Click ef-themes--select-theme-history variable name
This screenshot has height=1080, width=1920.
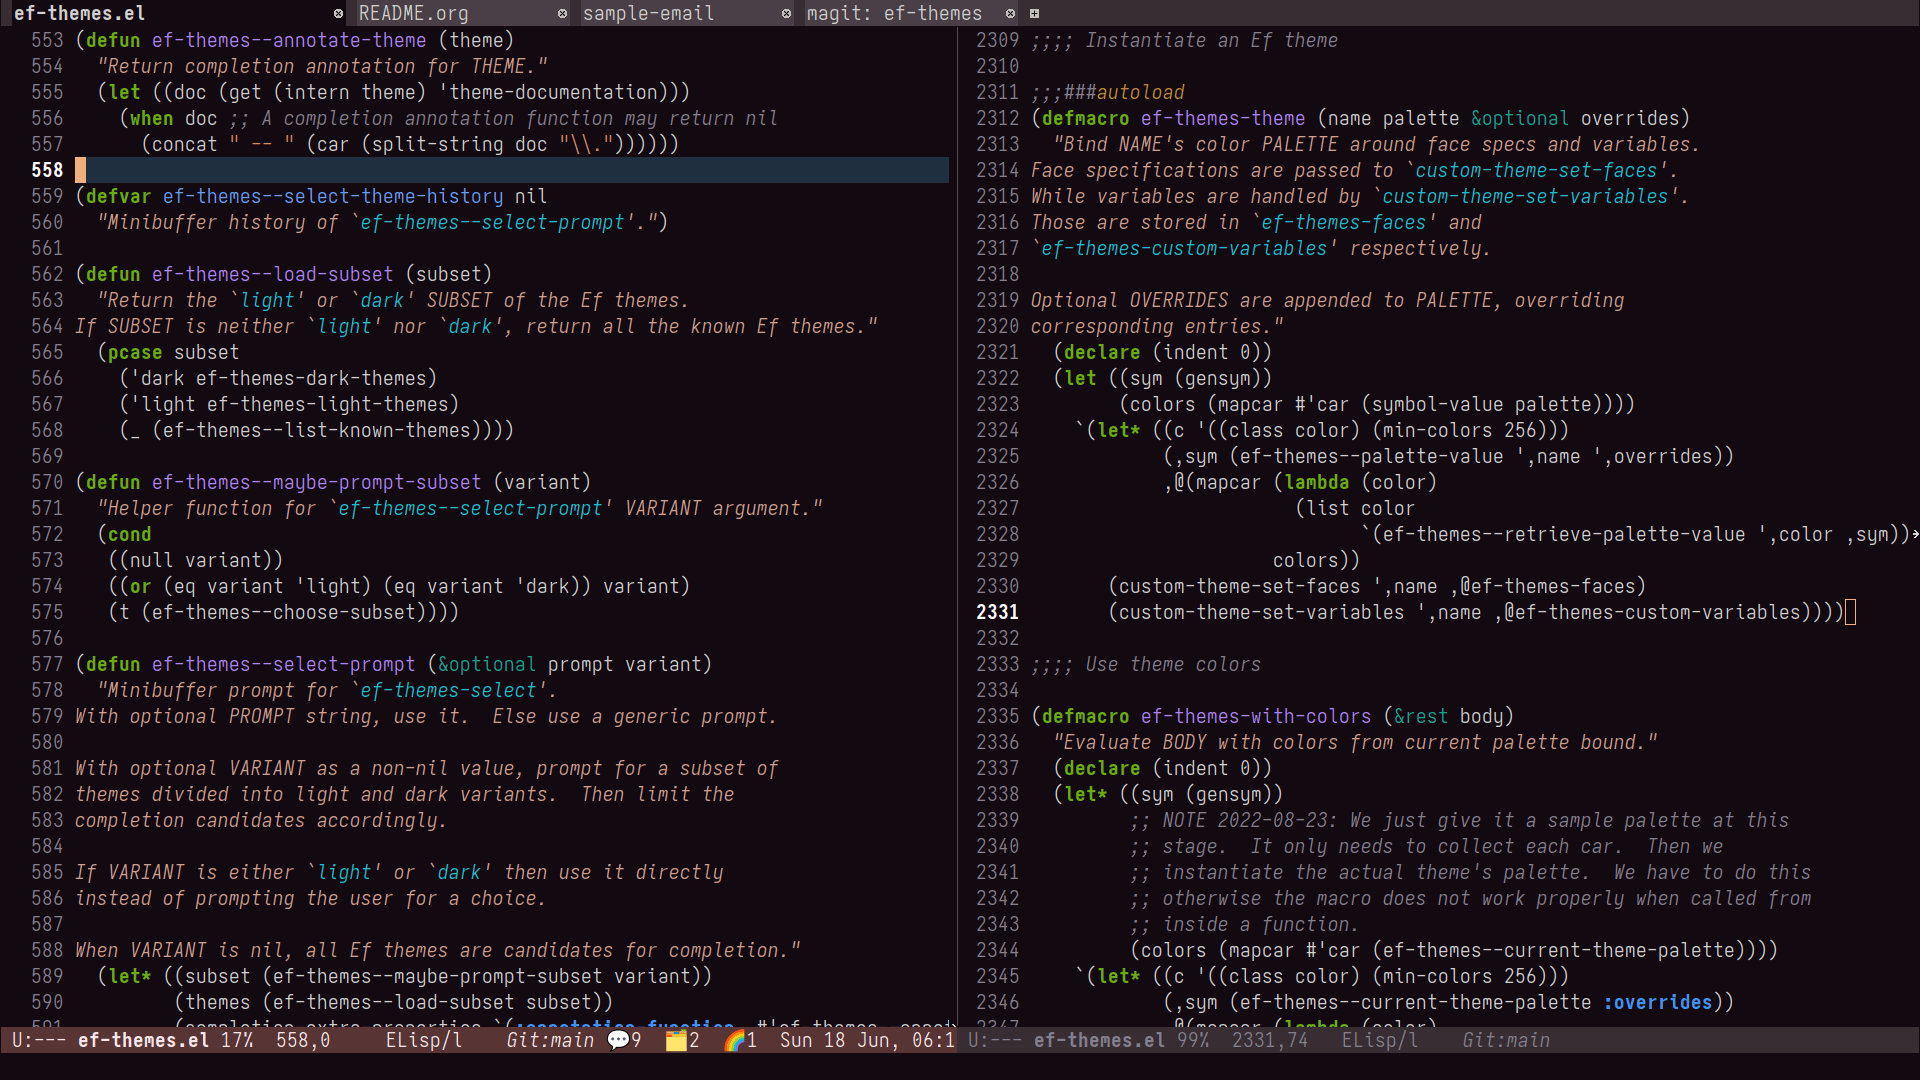tap(333, 196)
